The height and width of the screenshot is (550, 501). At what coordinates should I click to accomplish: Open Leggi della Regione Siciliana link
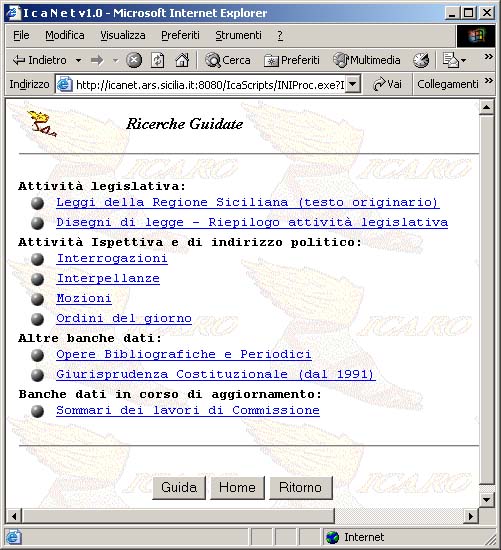248,202
